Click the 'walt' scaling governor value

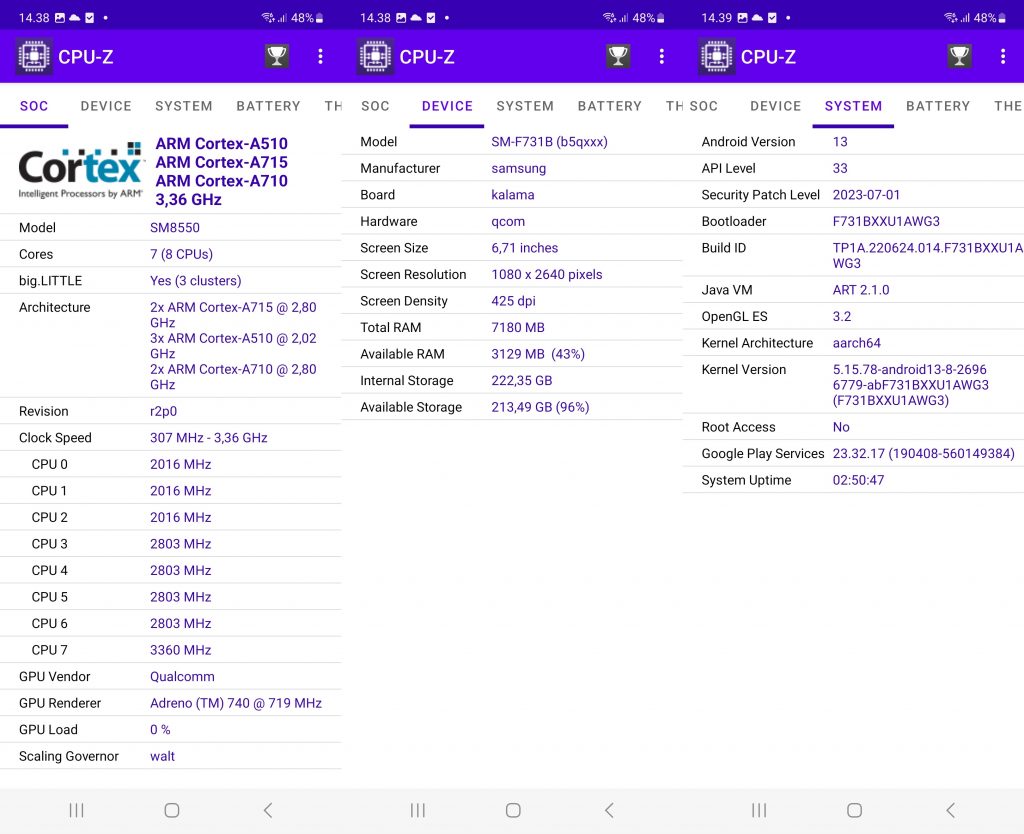tap(163, 756)
